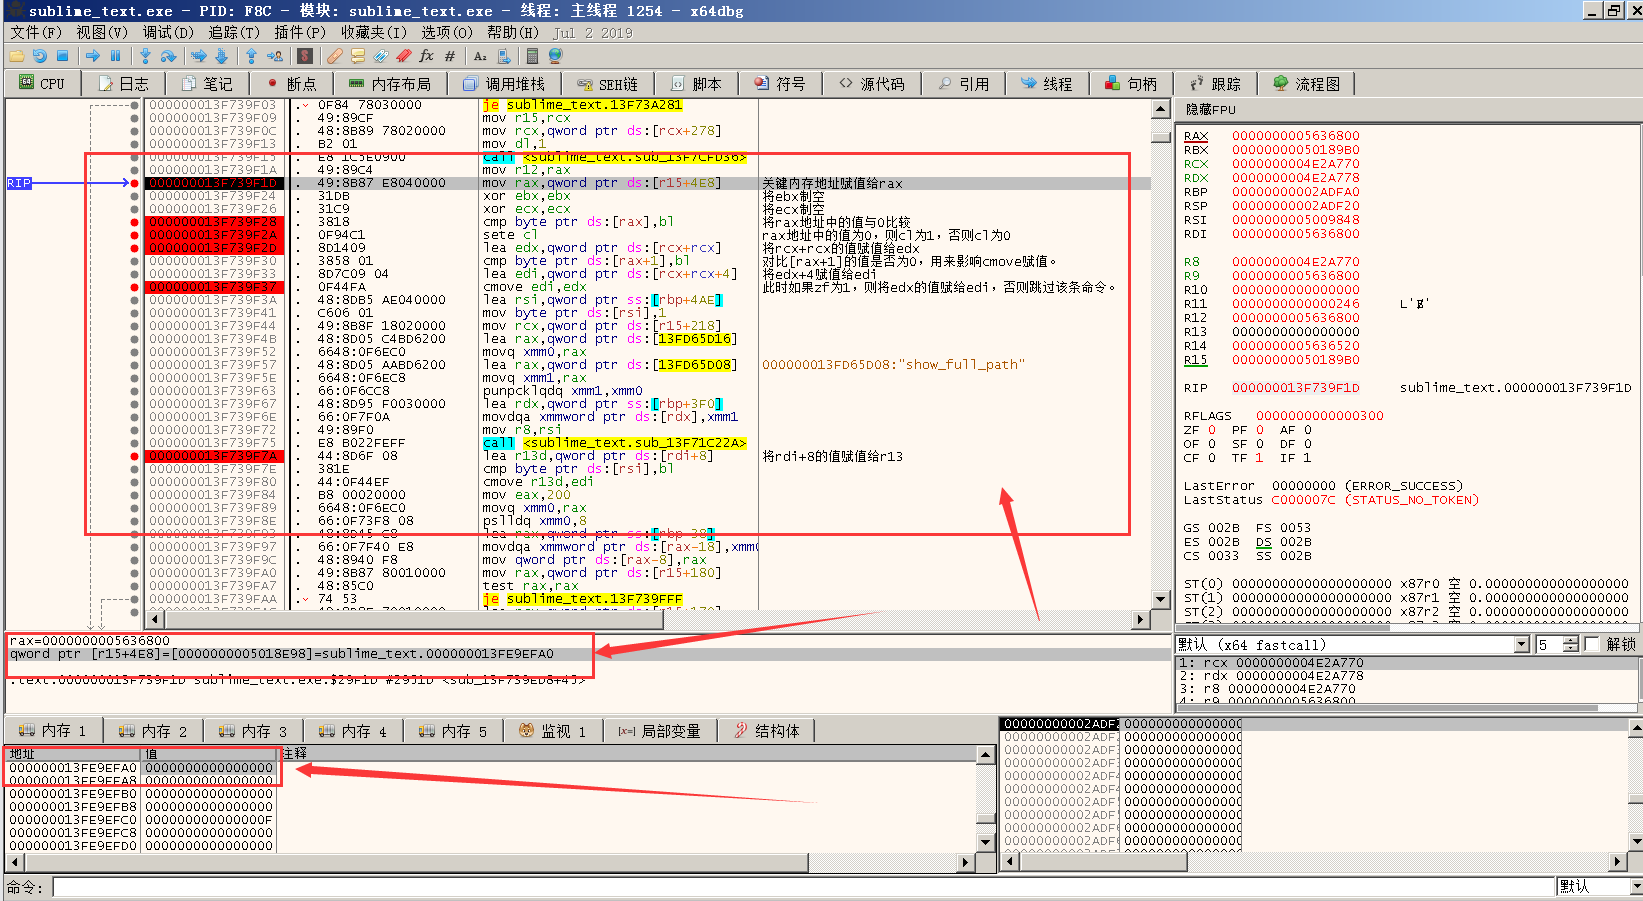The height and width of the screenshot is (901, 1643).
Task: Increase the argument count spinner
Action: [x=1571, y=640]
